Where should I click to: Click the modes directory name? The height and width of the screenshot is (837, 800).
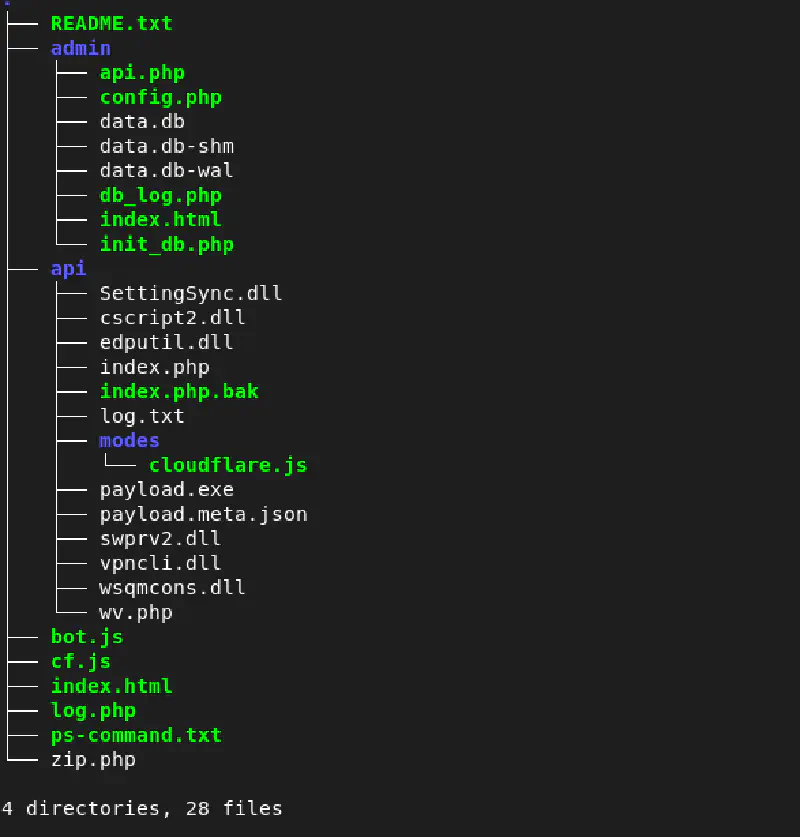(129, 440)
